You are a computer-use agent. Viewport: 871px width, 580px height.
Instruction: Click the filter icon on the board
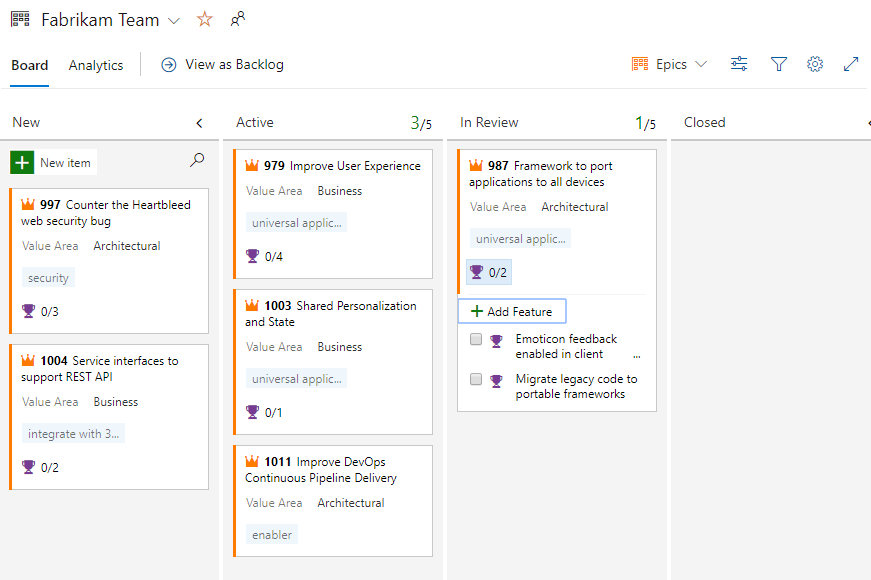click(x=779, y=63)
